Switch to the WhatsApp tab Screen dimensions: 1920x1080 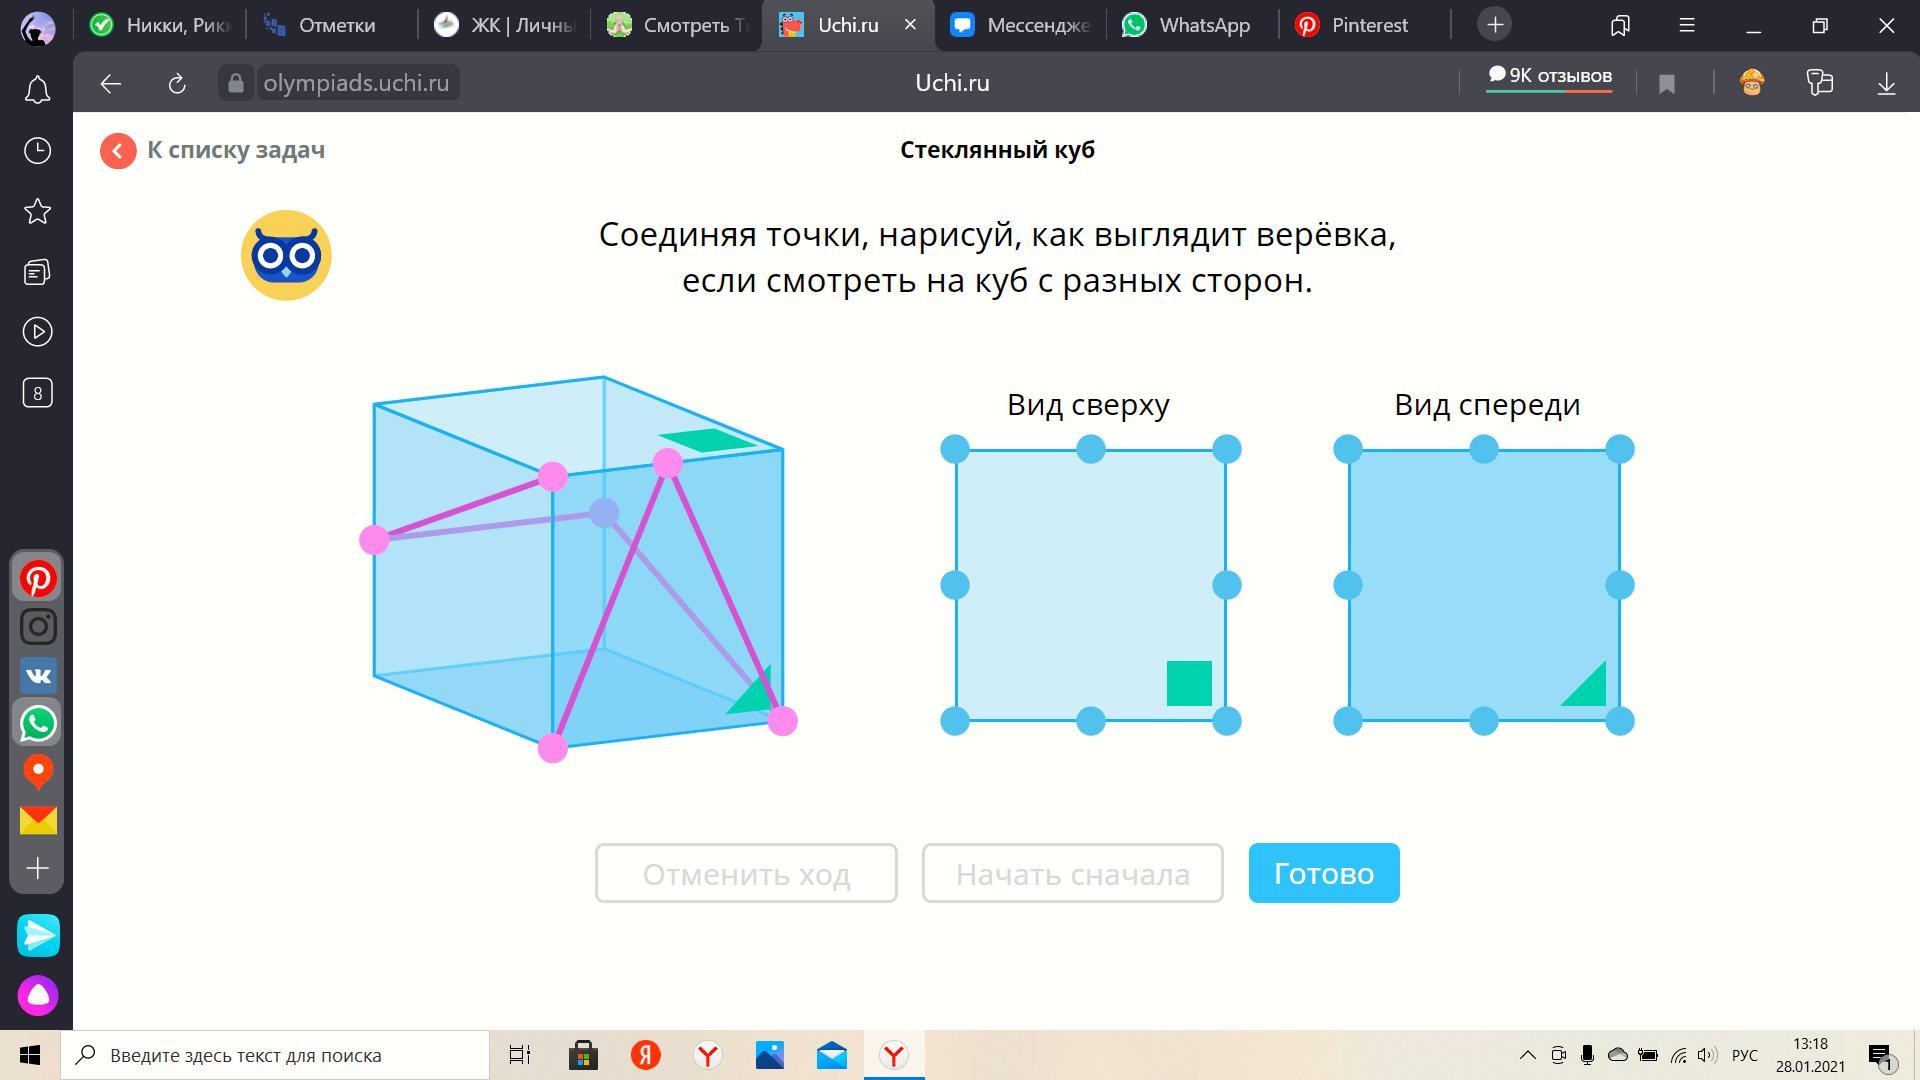pos(1189,25)
